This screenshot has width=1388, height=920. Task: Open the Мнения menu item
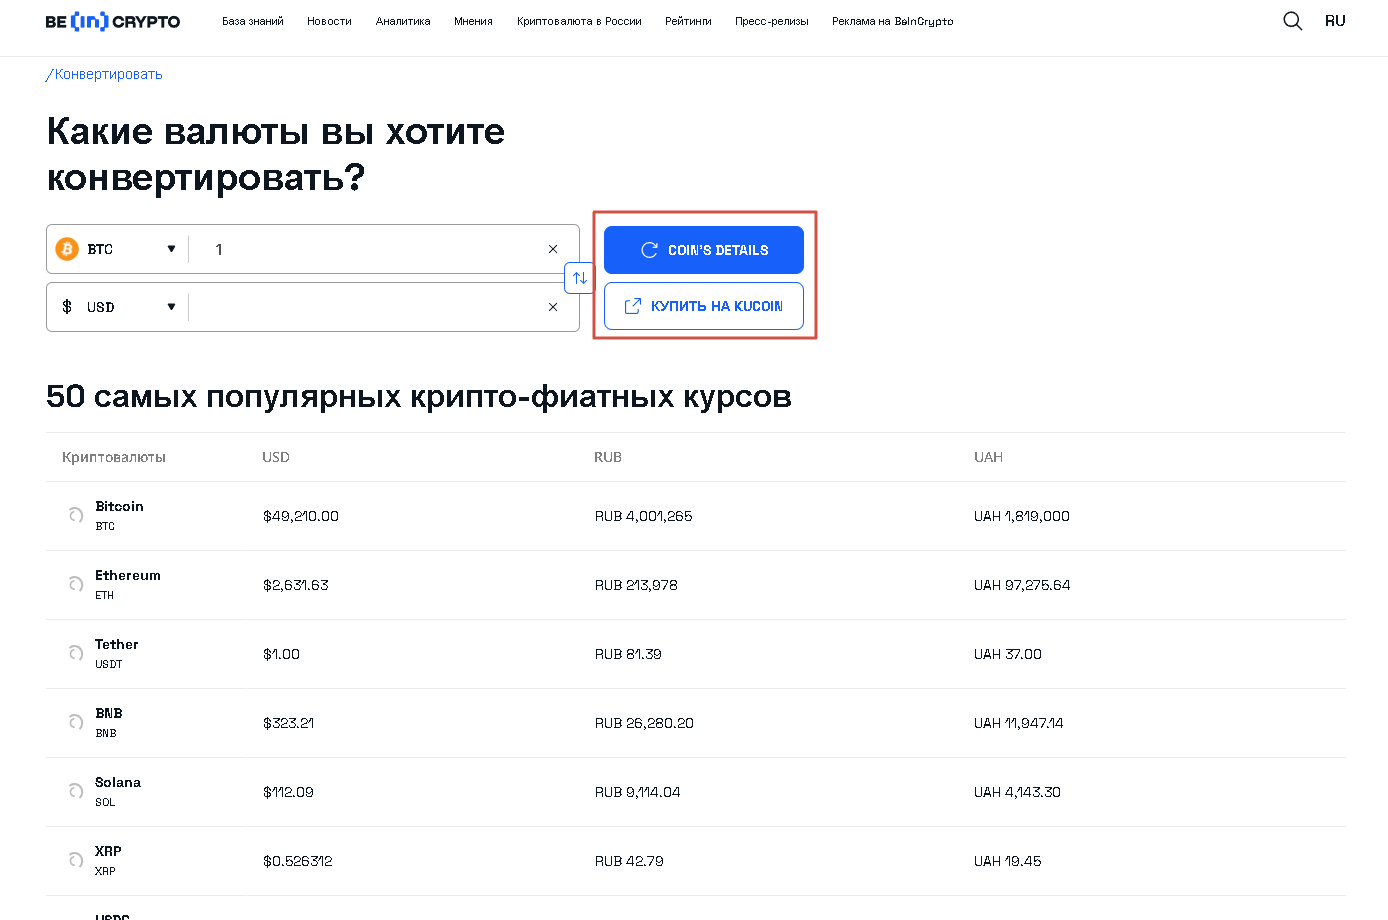473,21
